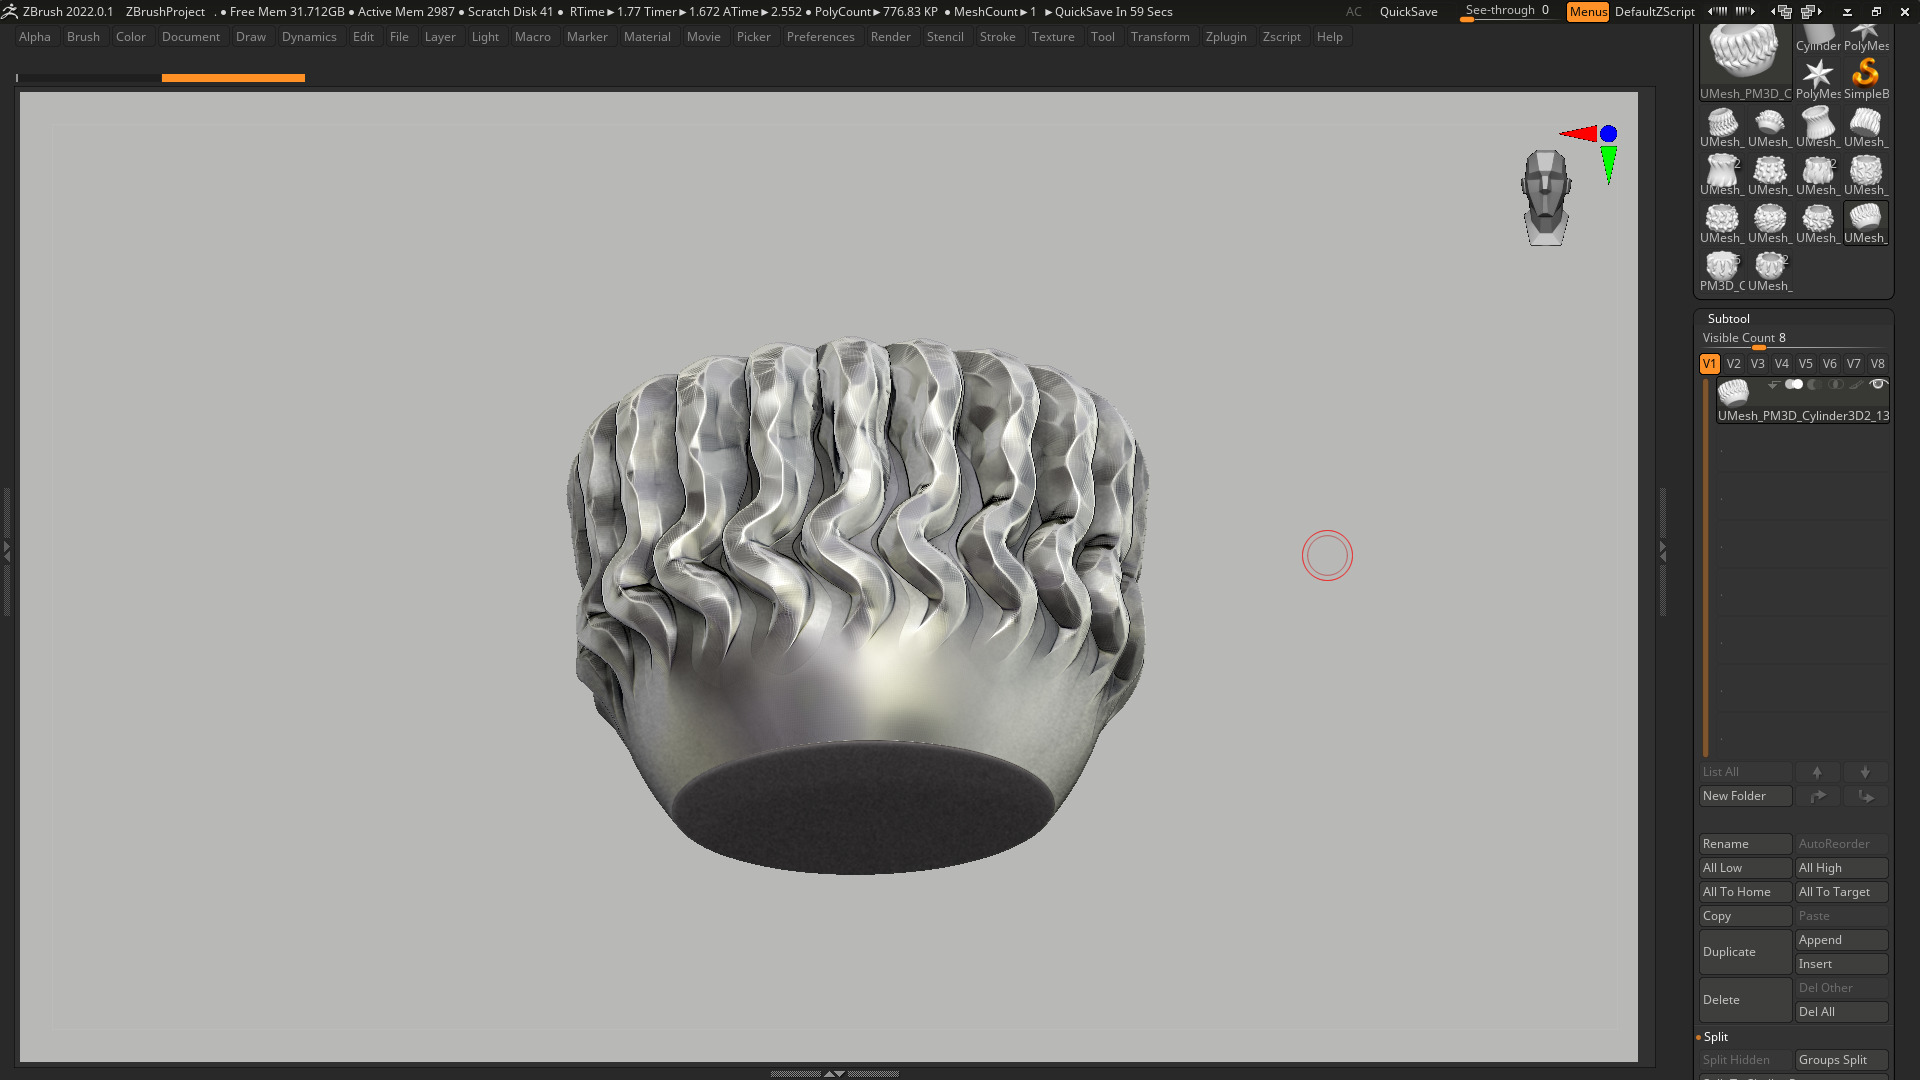Image resolution: width=1920 pixels, height=1080 pixels.
Task: Move subtool up with the up arrow
Action: (1817, 772)
